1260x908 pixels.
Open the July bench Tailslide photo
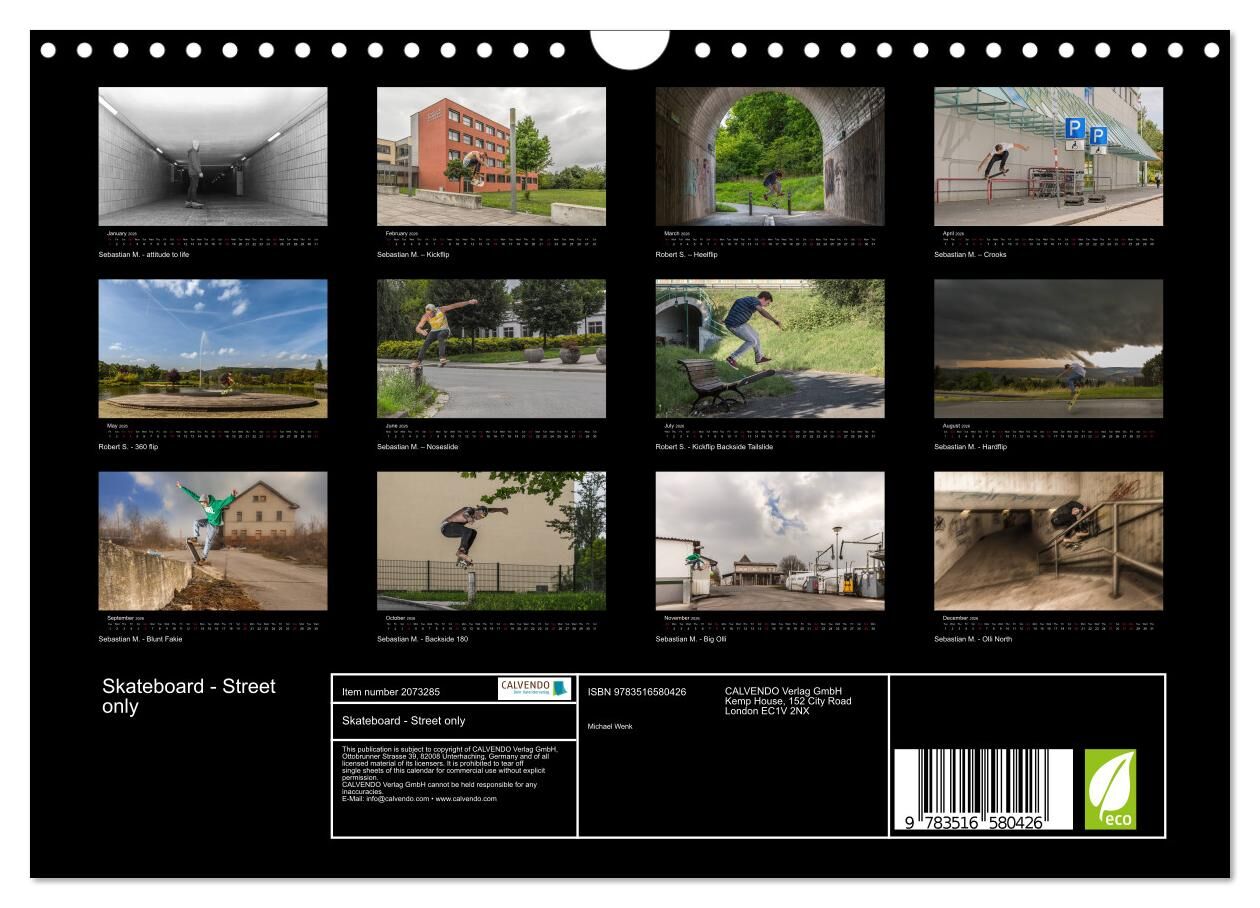click(769, 348)
